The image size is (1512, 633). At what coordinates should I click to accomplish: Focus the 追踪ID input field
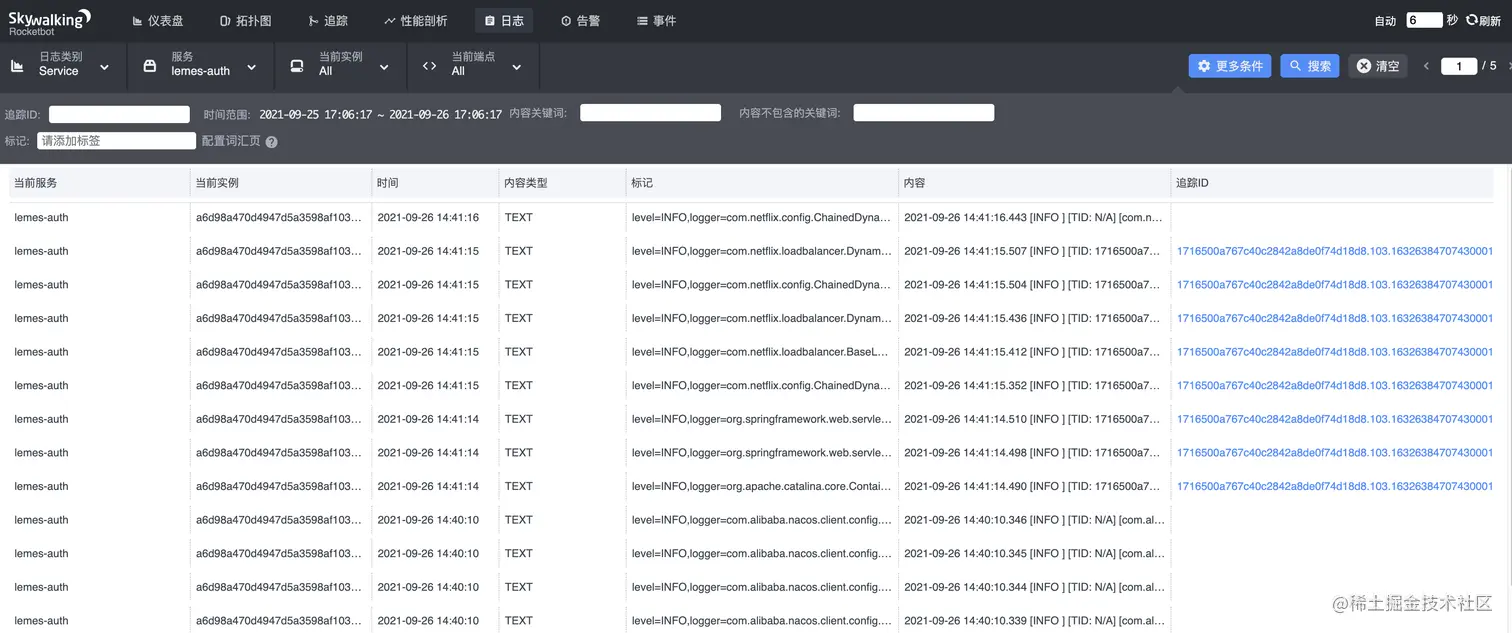119,114
